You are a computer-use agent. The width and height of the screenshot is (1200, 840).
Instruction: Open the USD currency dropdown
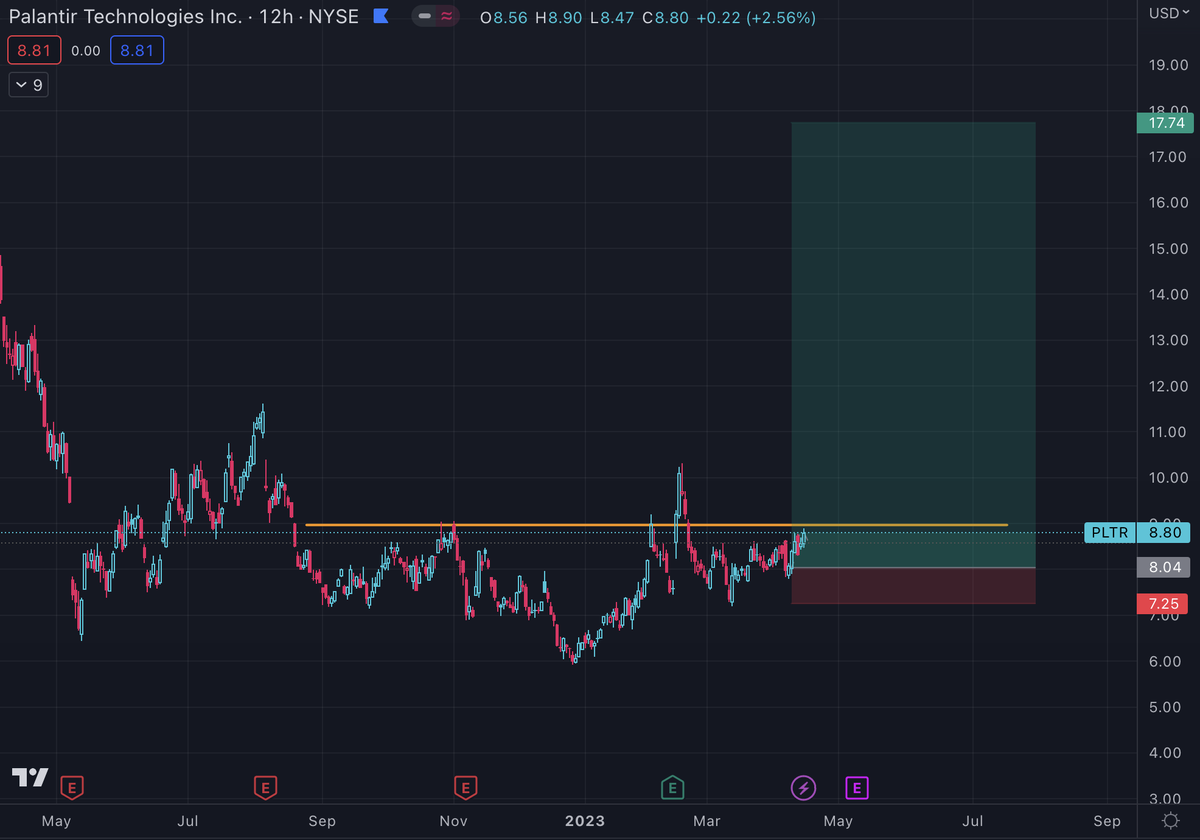coord(1169,13)
